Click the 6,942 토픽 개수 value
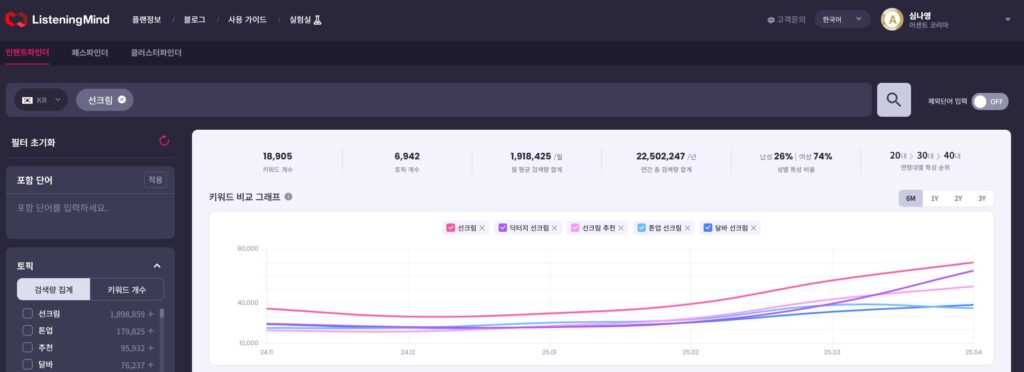 tap(407, 157)
